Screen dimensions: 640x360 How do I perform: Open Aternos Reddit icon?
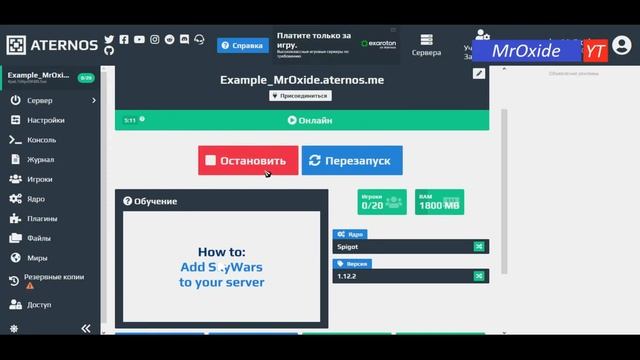click(169, 39)
